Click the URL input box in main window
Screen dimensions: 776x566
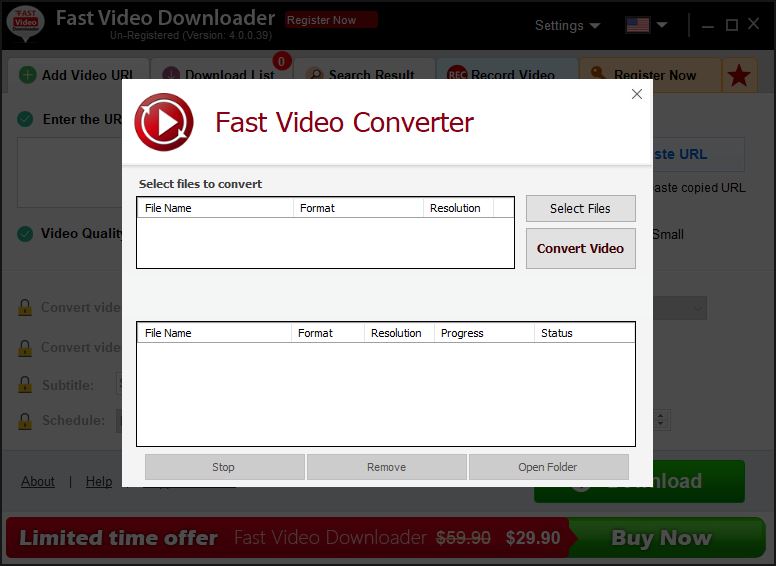[x=70, y=173]
